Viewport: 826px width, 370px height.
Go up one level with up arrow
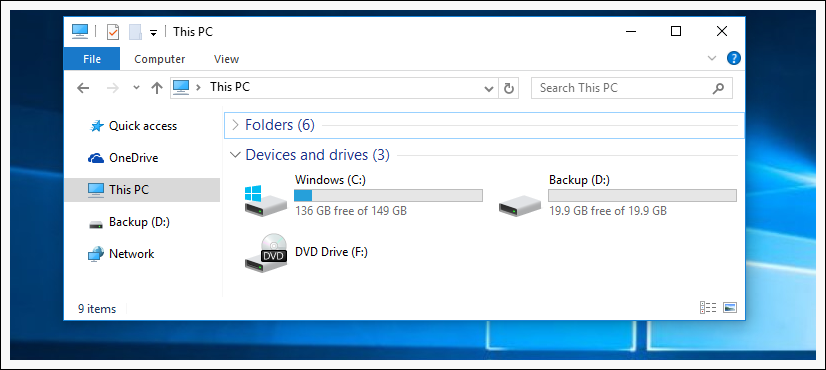[x=157, y=88]
